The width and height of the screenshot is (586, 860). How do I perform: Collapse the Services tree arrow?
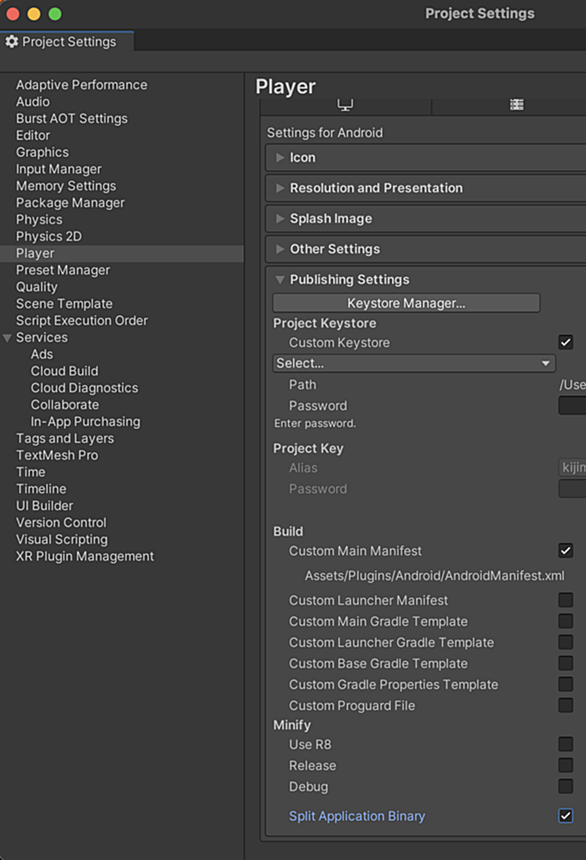click(x=7, y=338)
